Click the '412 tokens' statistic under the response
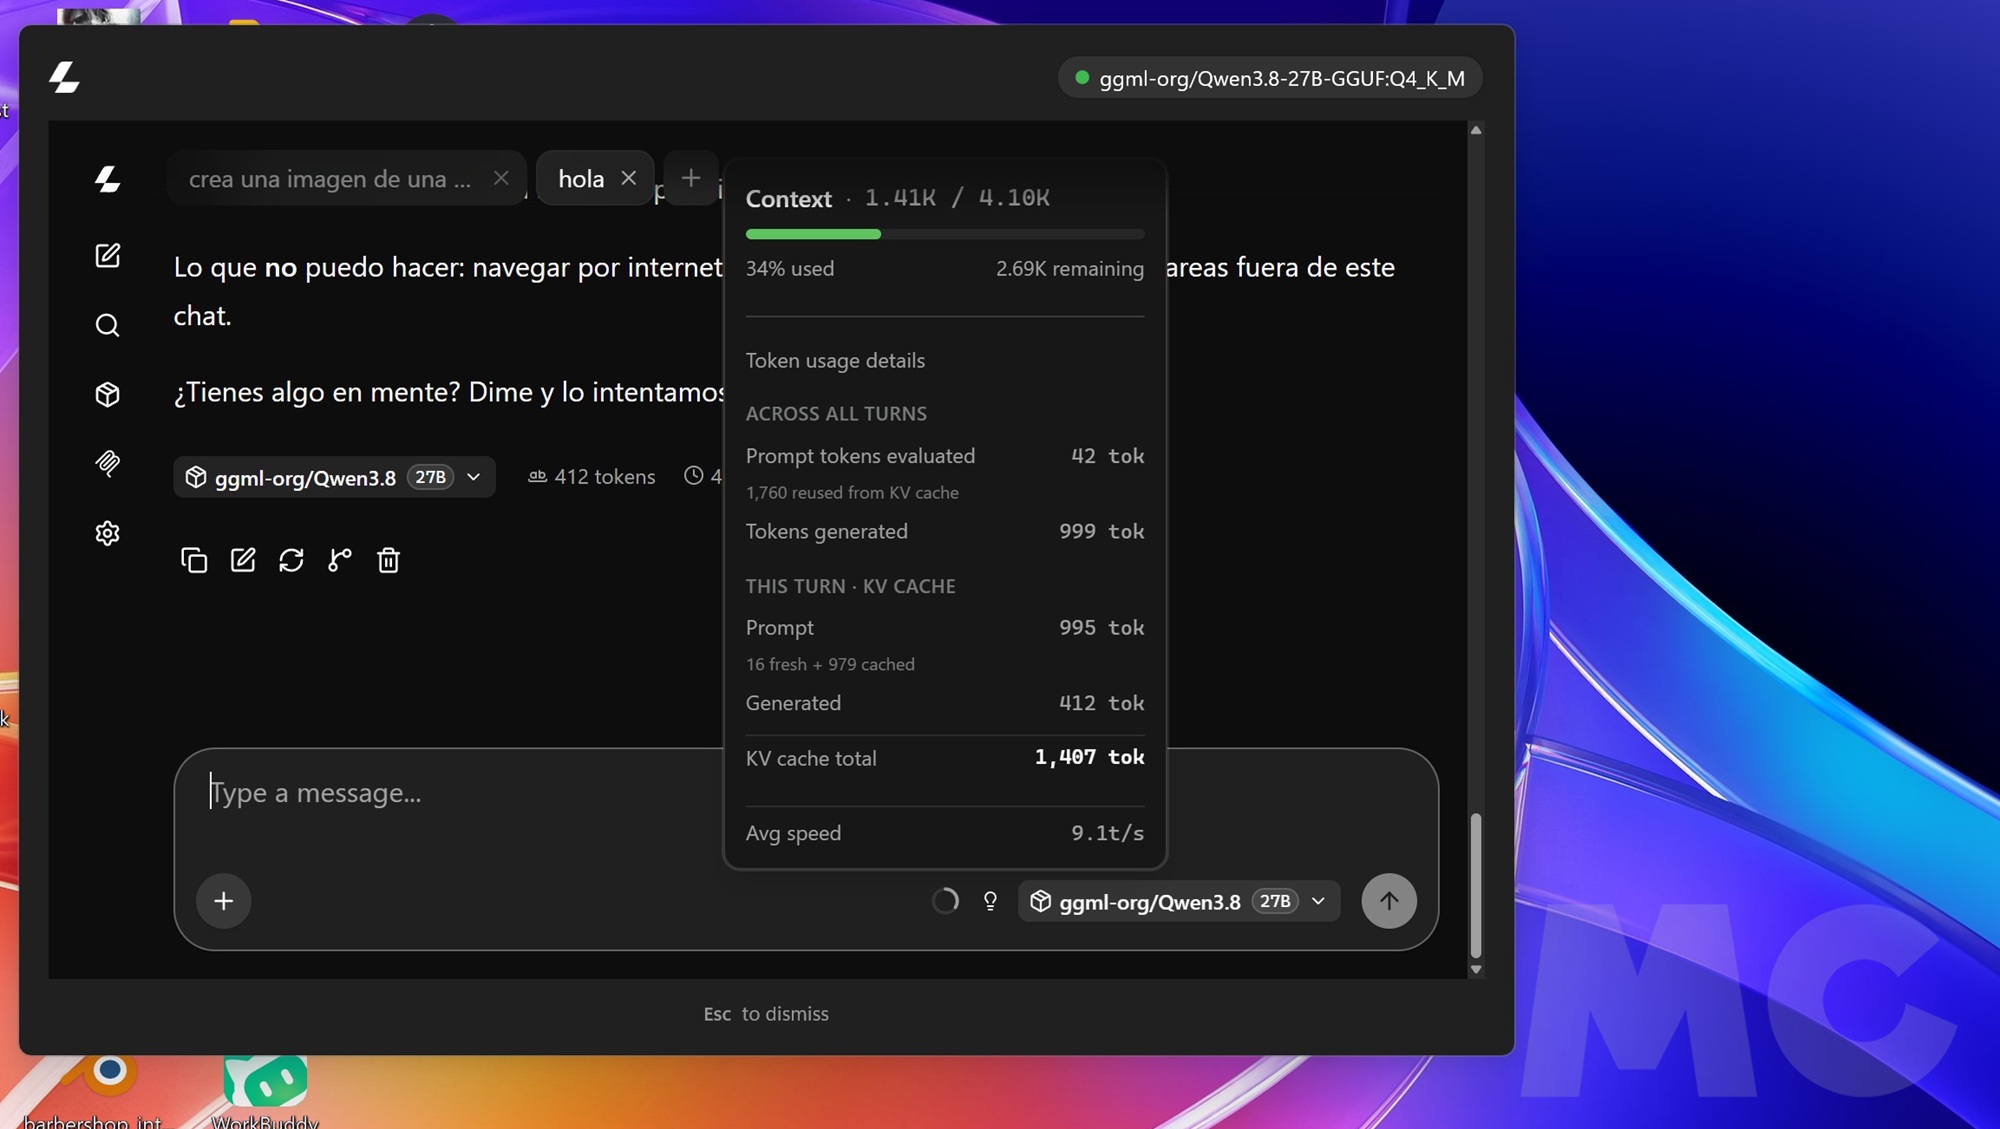The width and height of the screenshot is (2000, 1129). click(592, 477)
